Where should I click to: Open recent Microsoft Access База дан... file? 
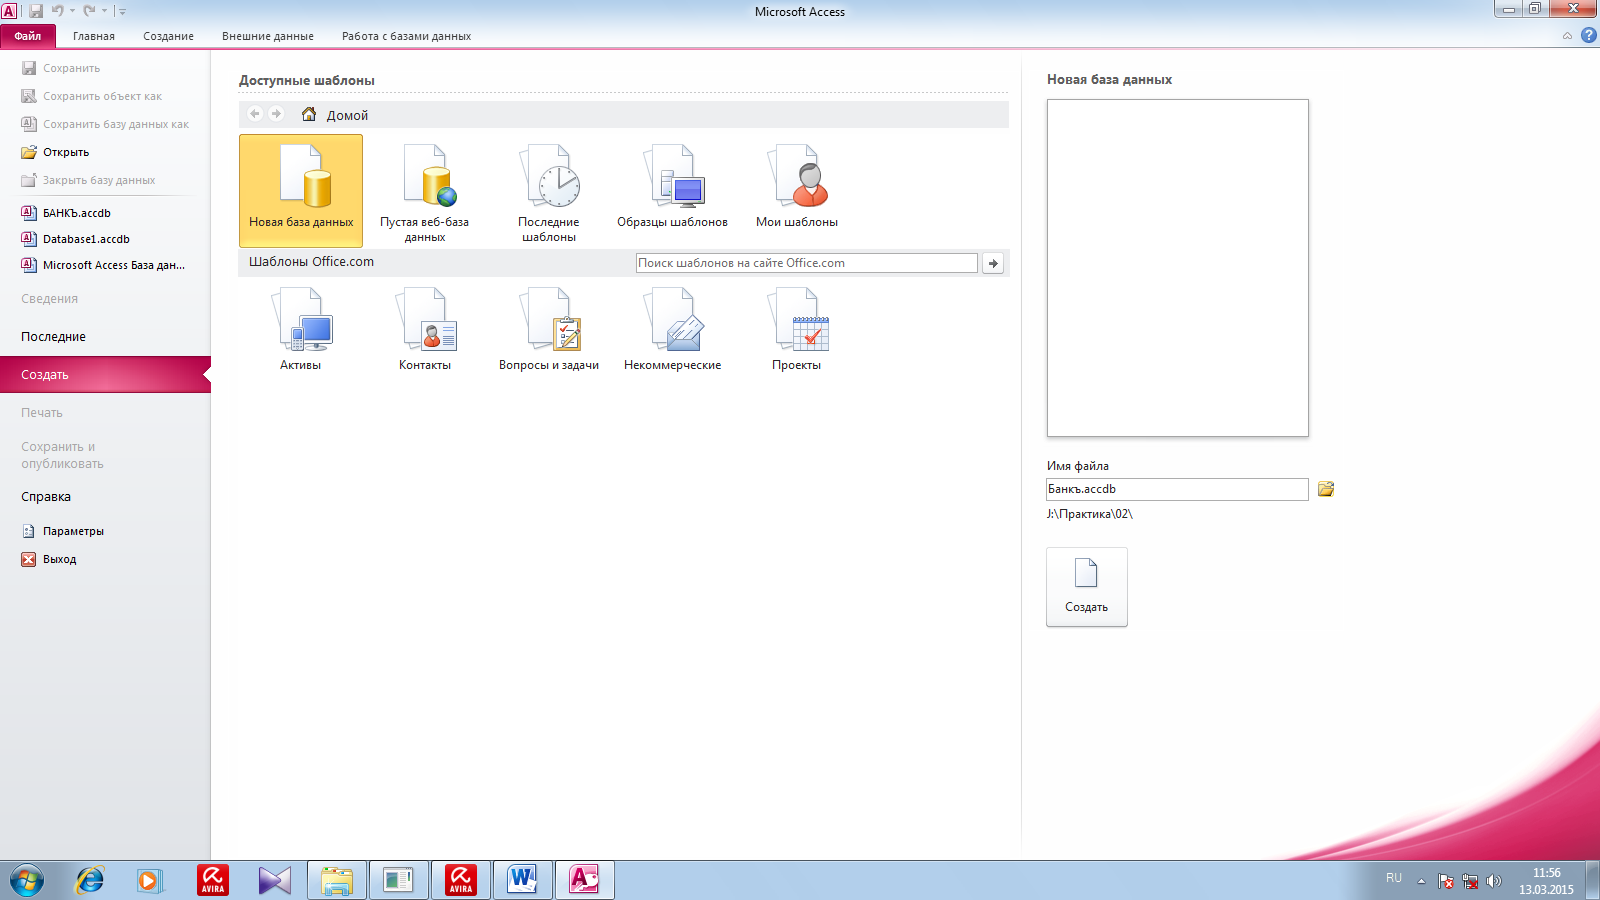[105, 265]
